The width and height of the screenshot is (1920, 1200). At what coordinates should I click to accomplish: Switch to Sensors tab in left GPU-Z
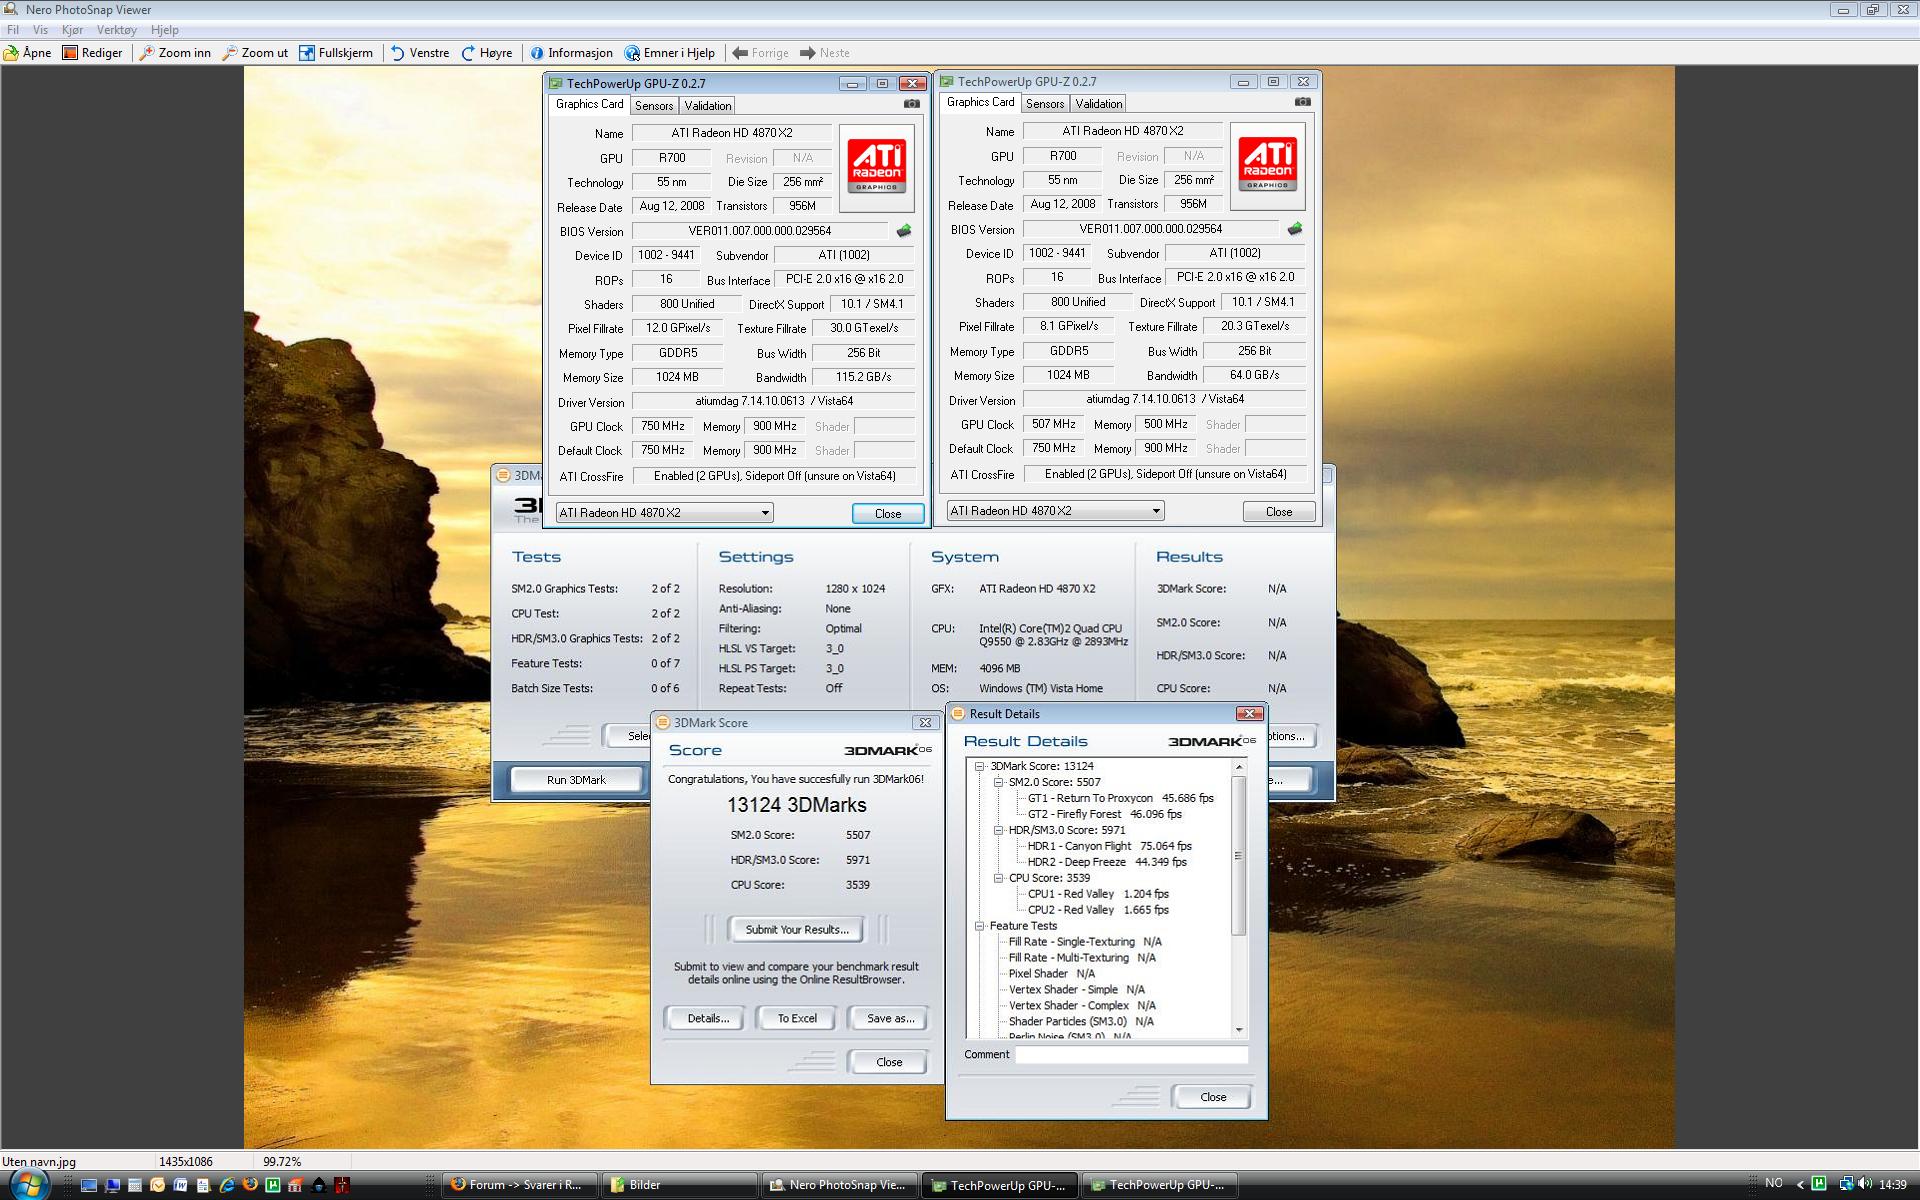pyautogui.click(x=654, y=106)
